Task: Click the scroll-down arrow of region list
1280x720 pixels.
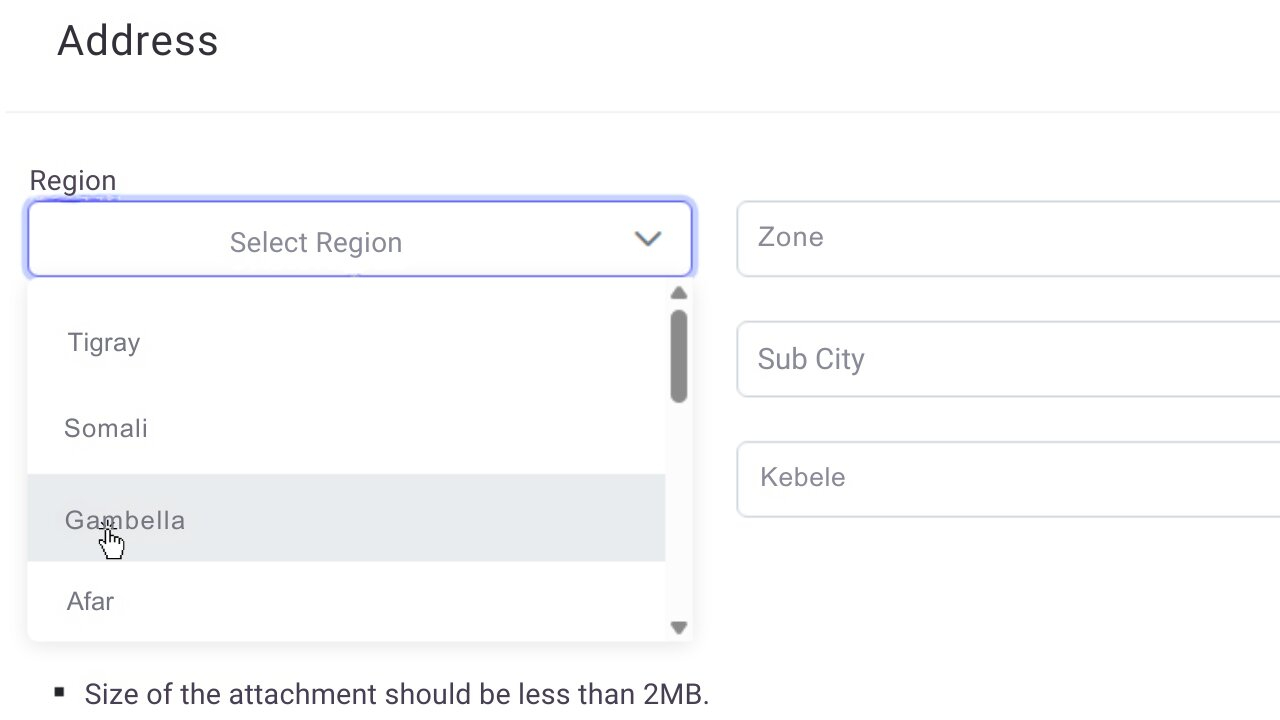Action: pos(679,628)
